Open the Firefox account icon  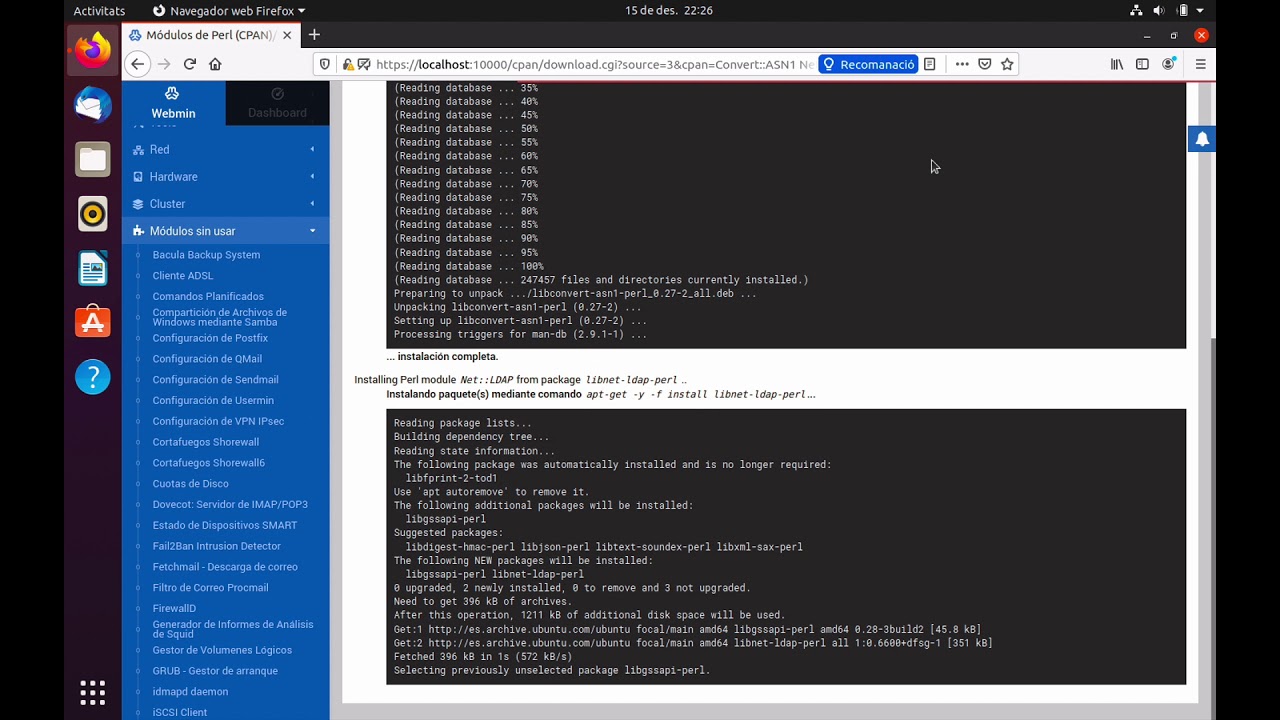(x=1168, y=64)
